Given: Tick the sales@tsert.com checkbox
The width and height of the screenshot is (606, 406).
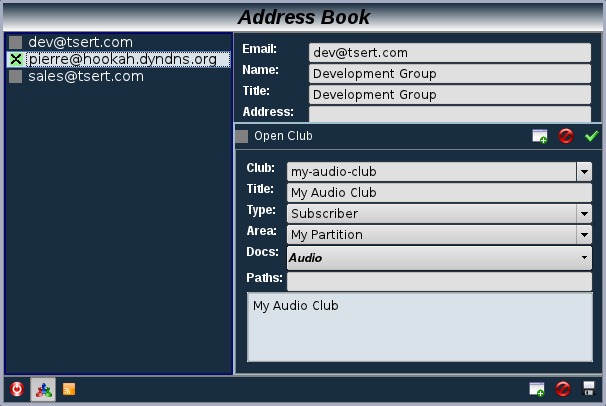Looking at the screenshot, I should [15, 77].
